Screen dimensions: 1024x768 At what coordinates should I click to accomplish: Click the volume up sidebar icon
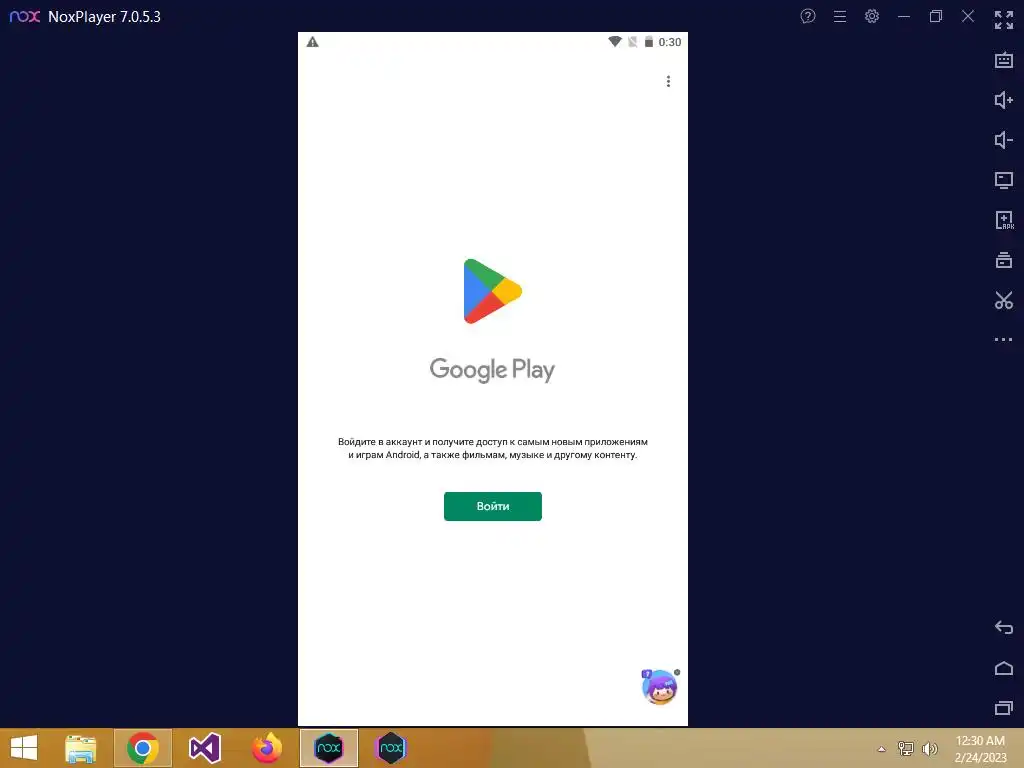(1004, 100)
